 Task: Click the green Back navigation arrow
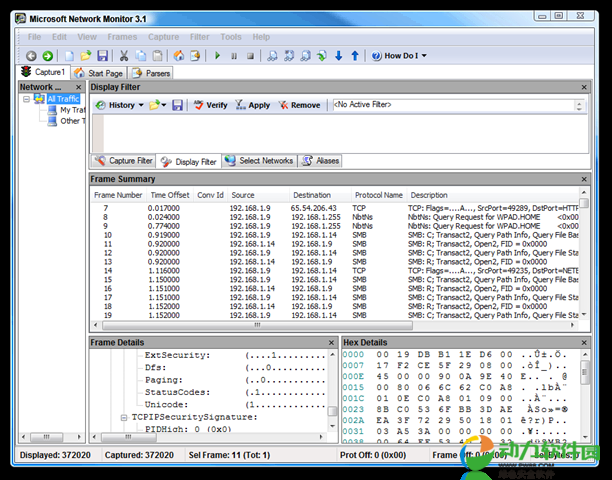[x=31, y=56]
